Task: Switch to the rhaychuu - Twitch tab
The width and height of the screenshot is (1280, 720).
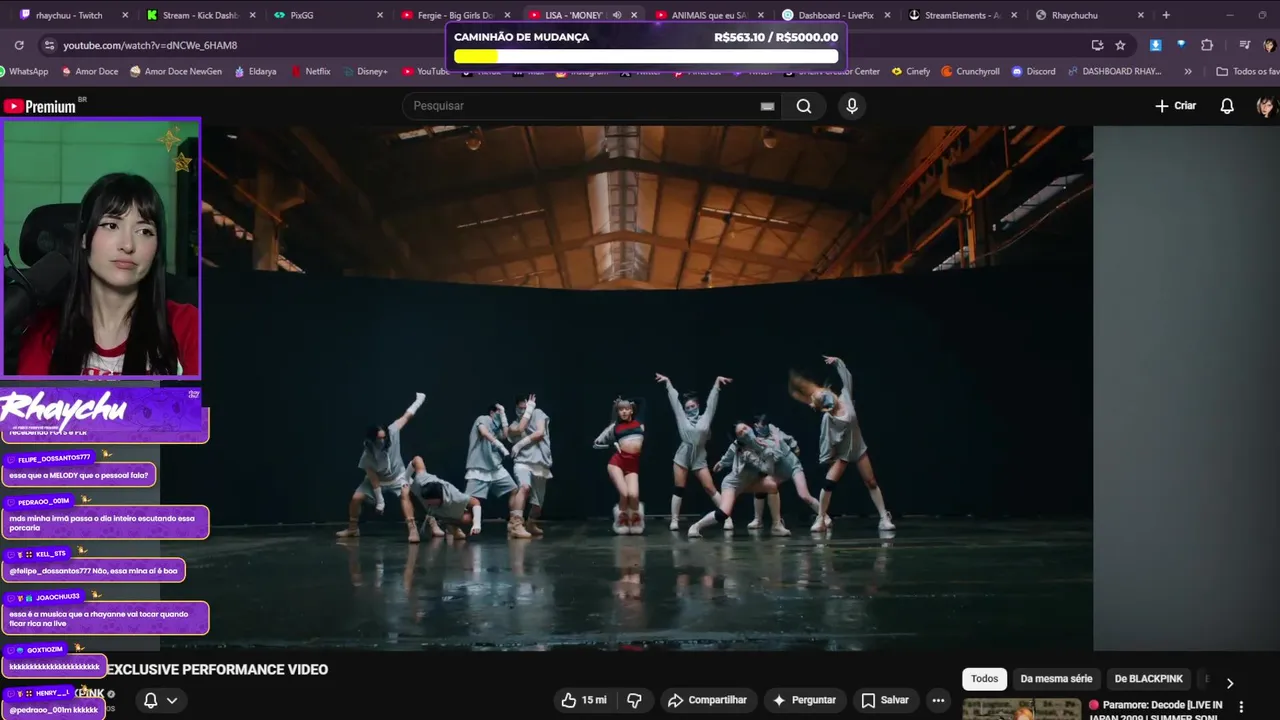Action: click(74, 15)
